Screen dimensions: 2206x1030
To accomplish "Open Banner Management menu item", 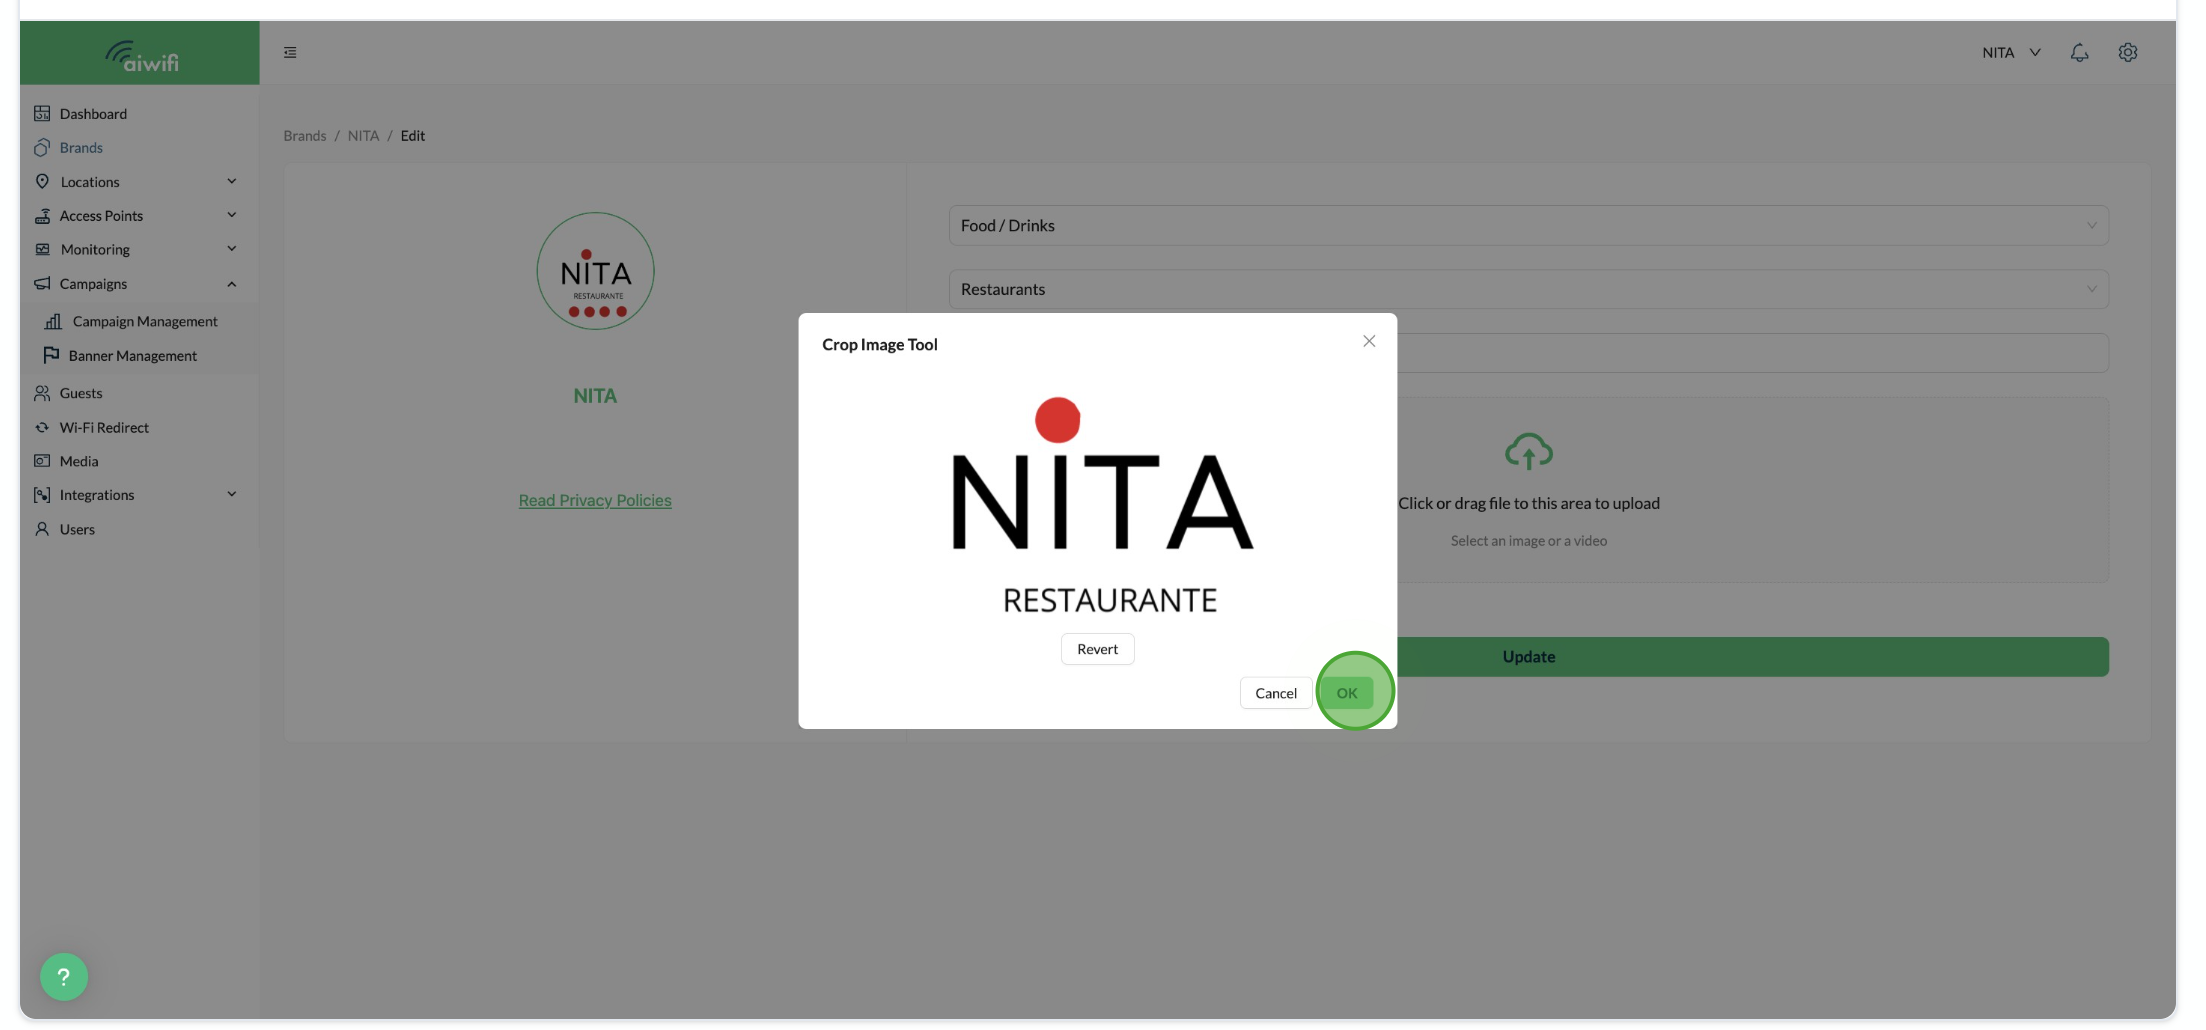I will click(x=133, y=356).
